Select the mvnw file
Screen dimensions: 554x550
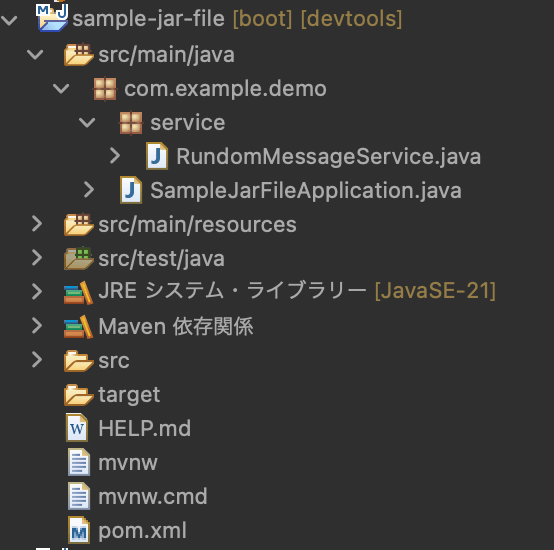[112, 462]
